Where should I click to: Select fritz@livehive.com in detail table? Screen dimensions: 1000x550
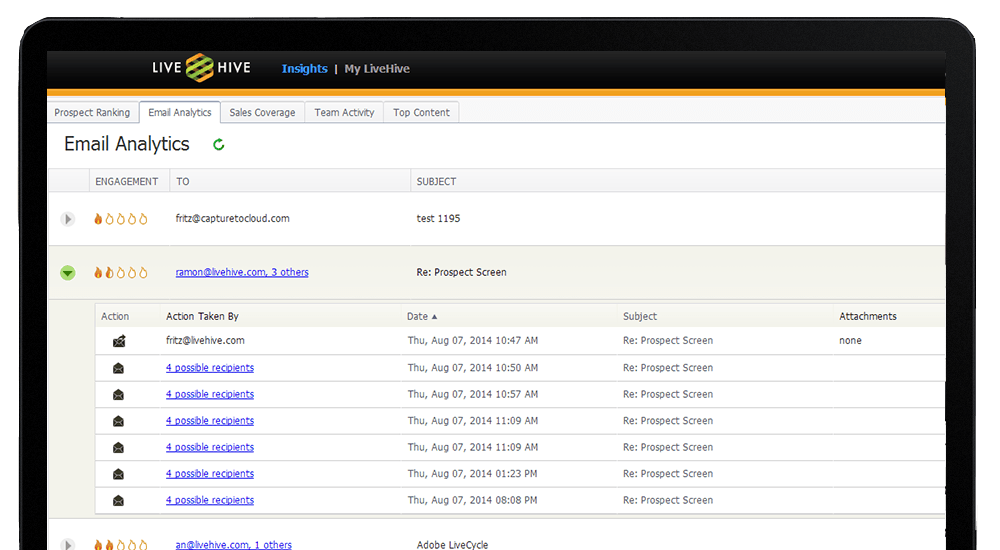coord(205,341)
